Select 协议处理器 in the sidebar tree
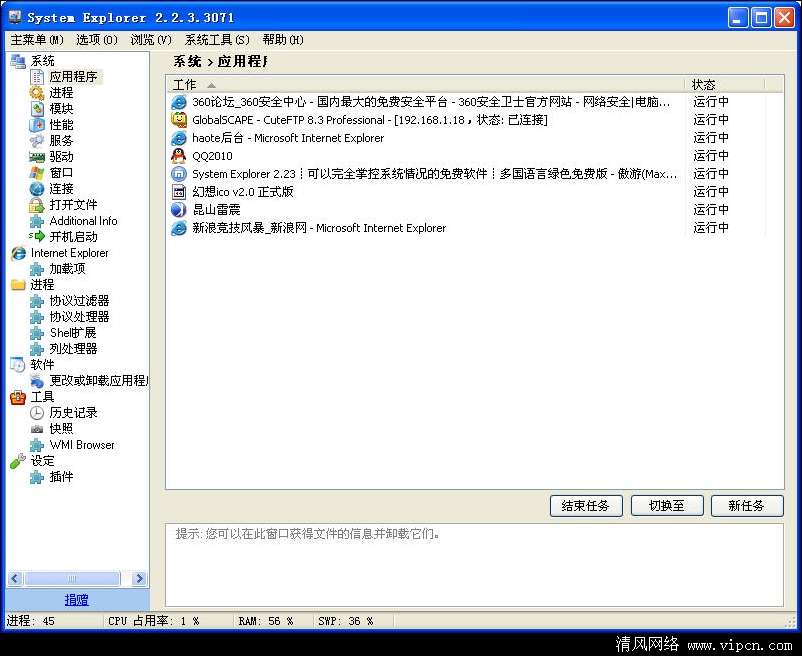Viewport: 802px width, 656px height. (79, 316)
